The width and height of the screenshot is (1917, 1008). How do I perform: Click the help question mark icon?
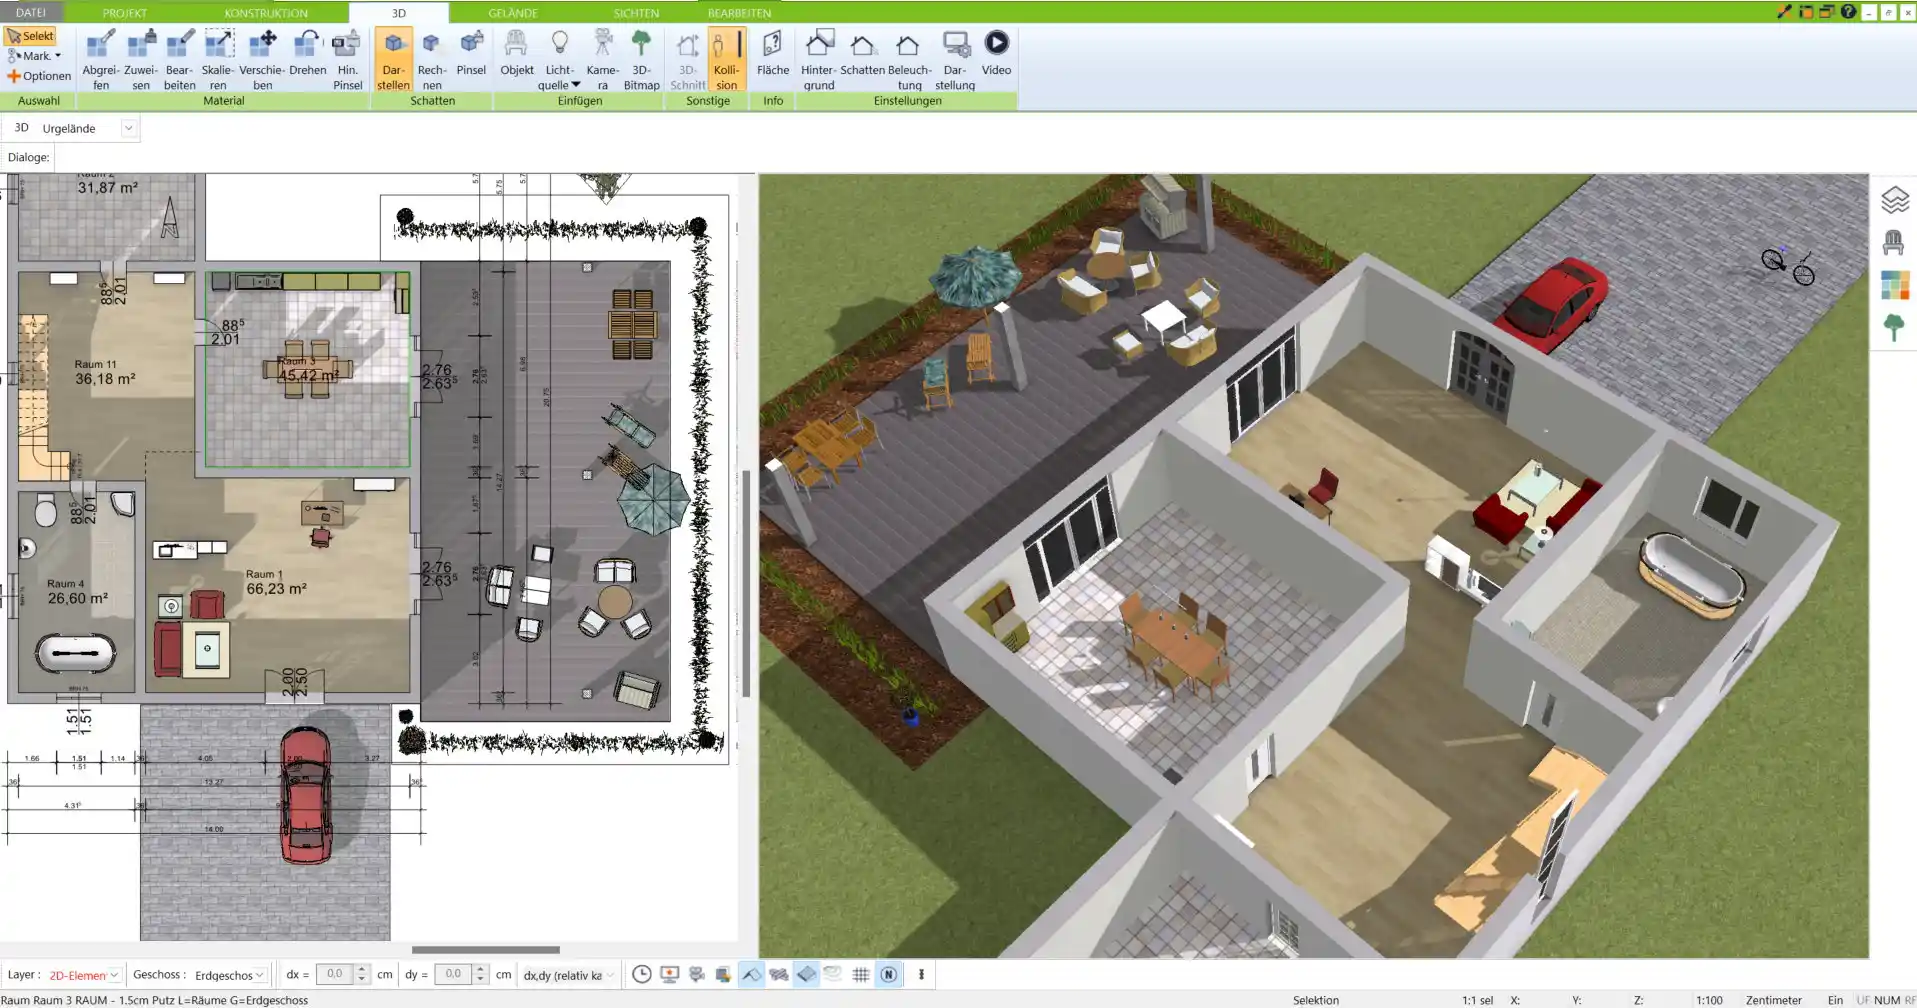(1848, 12)
